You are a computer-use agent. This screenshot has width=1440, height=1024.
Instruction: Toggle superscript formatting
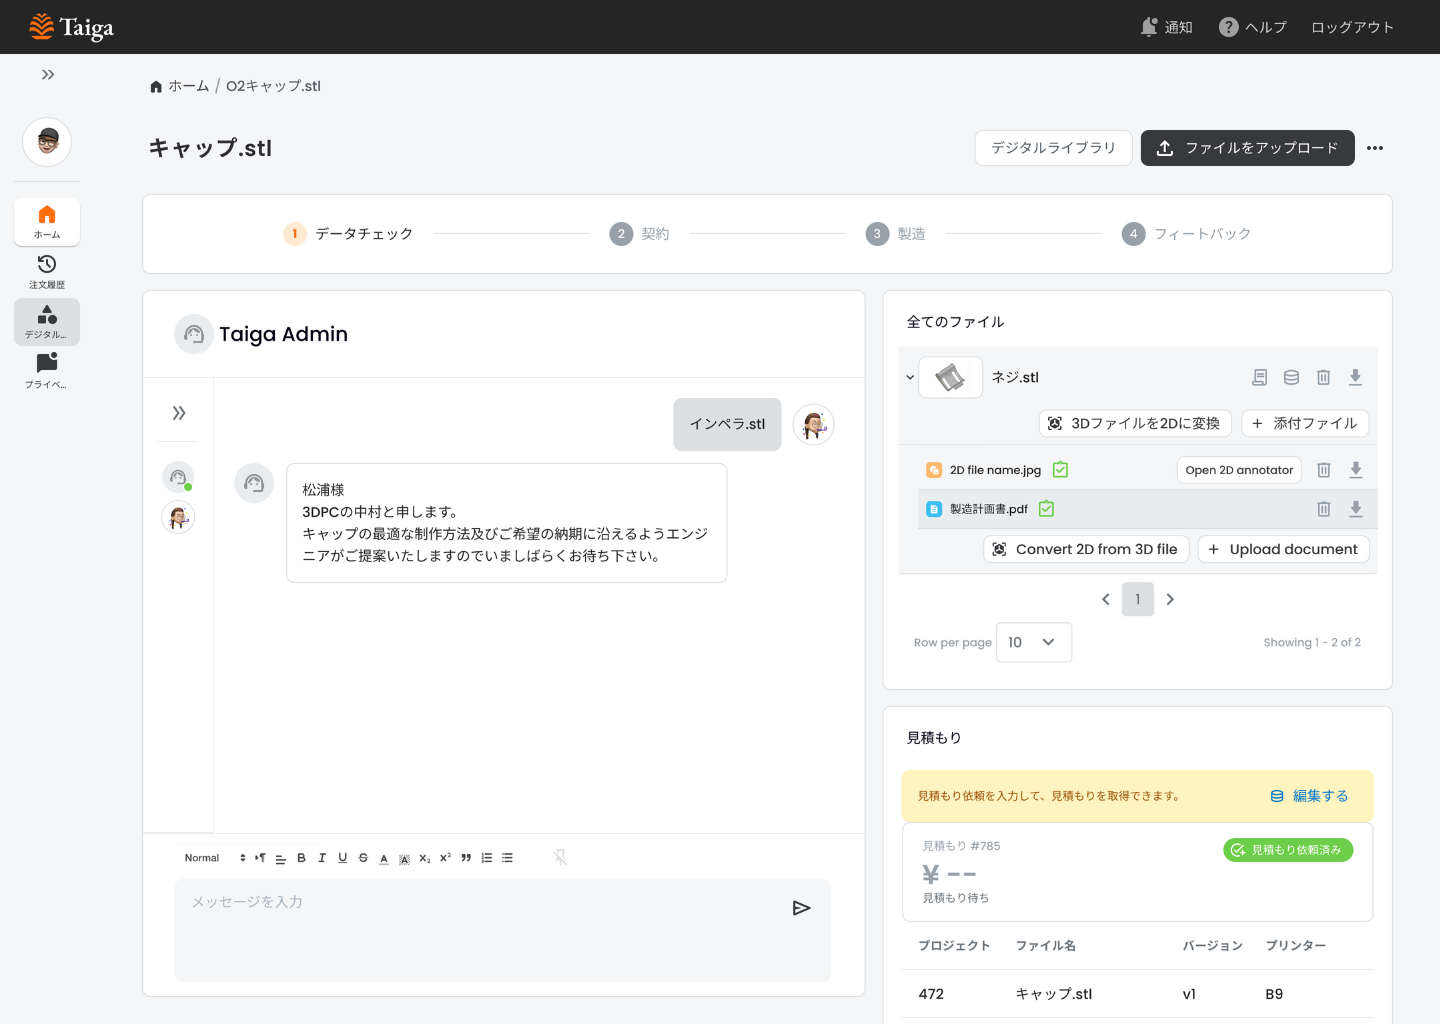coord(445,858)
